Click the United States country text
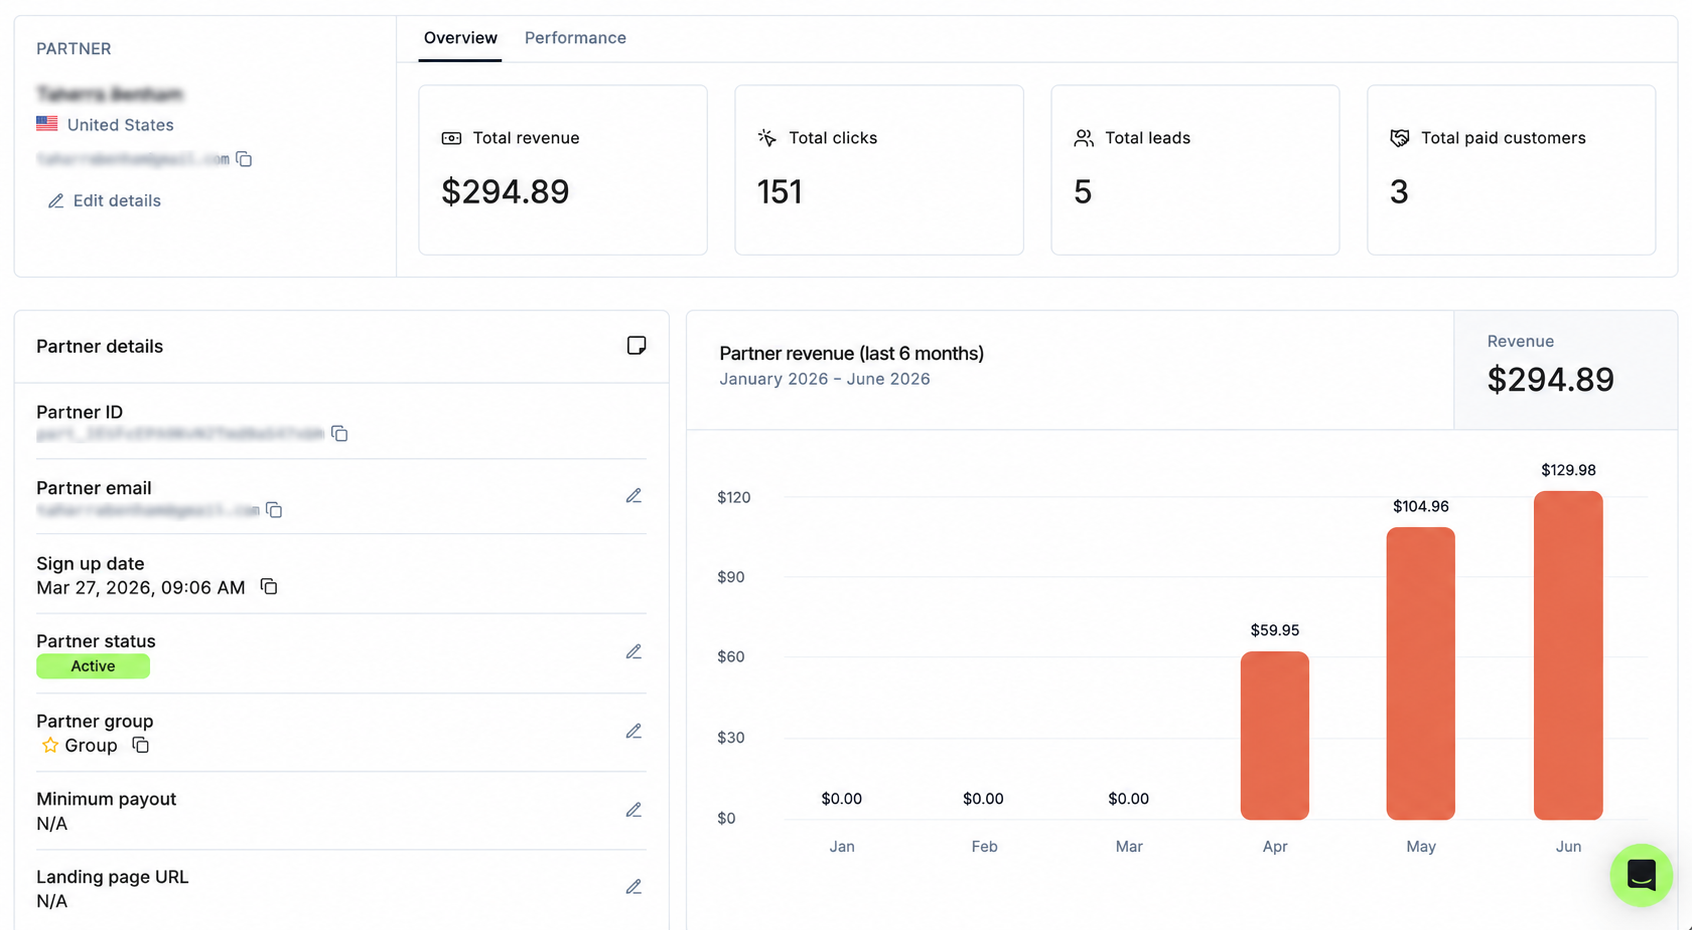Viewport: 1692px width, 930px height. 121,125
